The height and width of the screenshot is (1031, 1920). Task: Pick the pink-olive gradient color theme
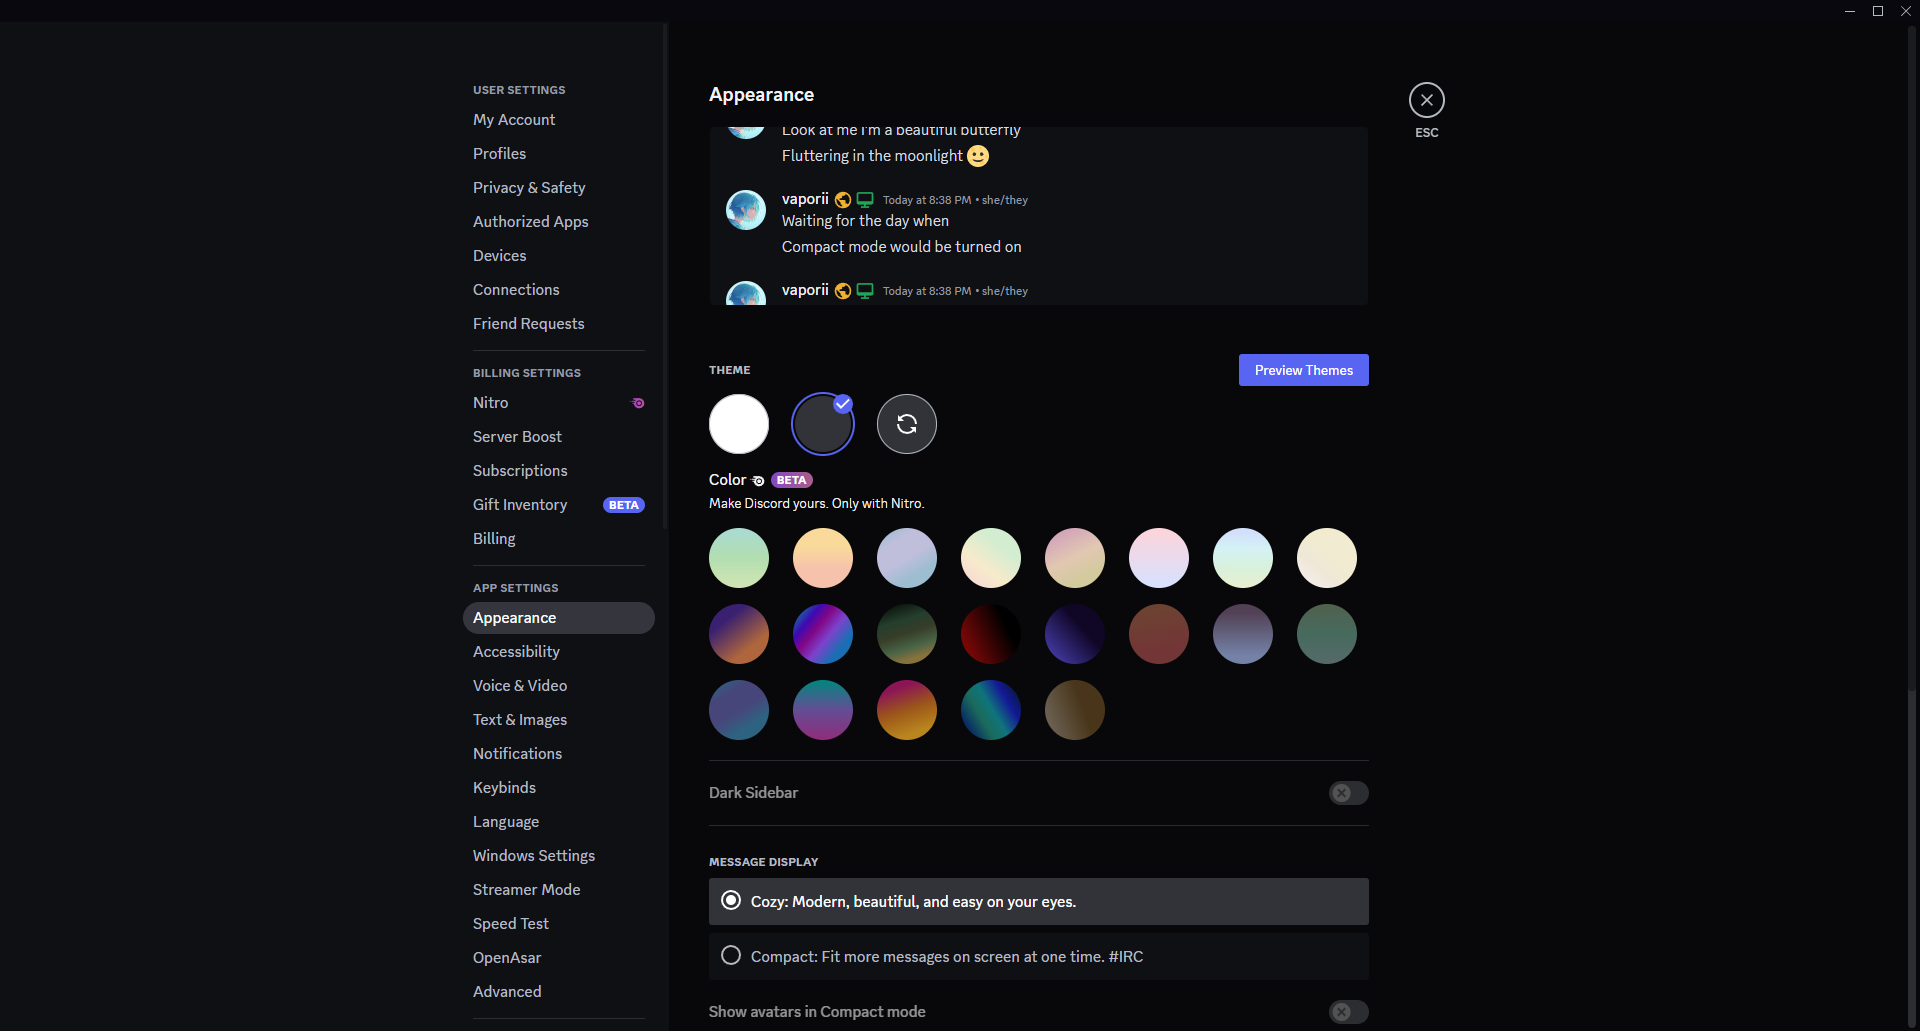tap(1075, 558)
